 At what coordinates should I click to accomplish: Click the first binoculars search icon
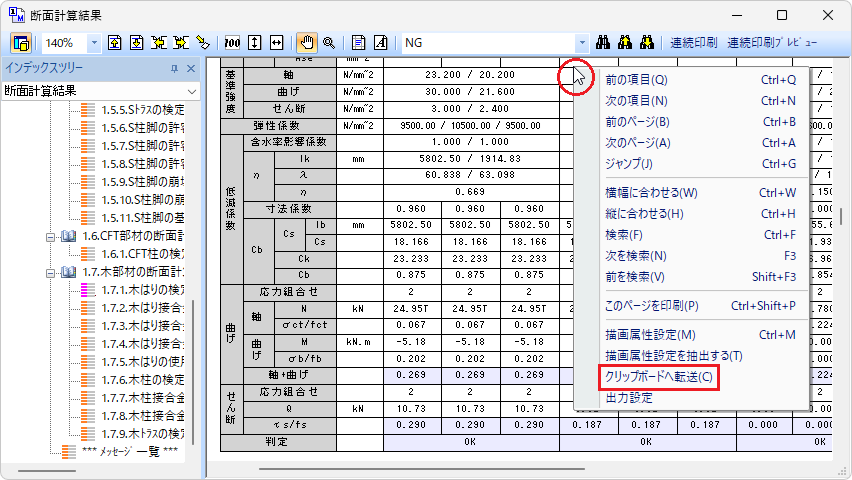coord(603,43)
